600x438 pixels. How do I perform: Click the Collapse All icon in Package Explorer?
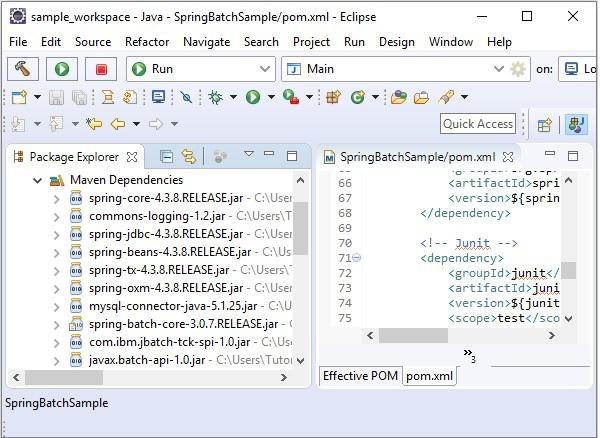click(x=166, y=156)
